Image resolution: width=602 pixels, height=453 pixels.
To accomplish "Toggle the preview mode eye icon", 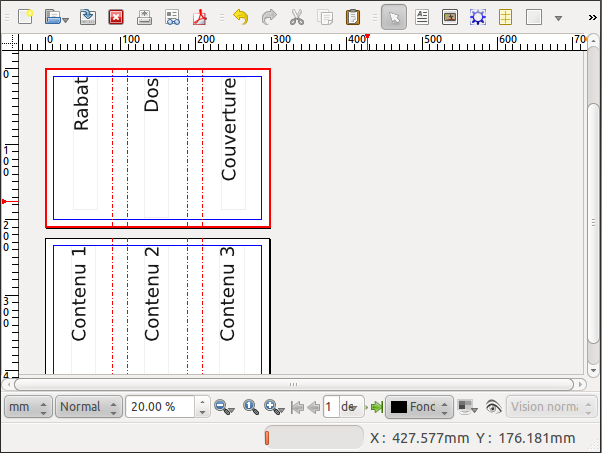I will pyautogui.click(x=493, y=407).
